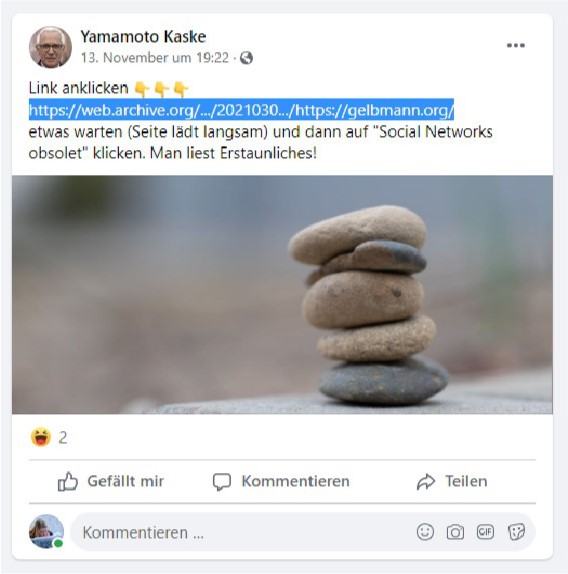Click the laughing reaction emoji icon
This screenshot has width=568, height=574.
click(x=41, y=437)
